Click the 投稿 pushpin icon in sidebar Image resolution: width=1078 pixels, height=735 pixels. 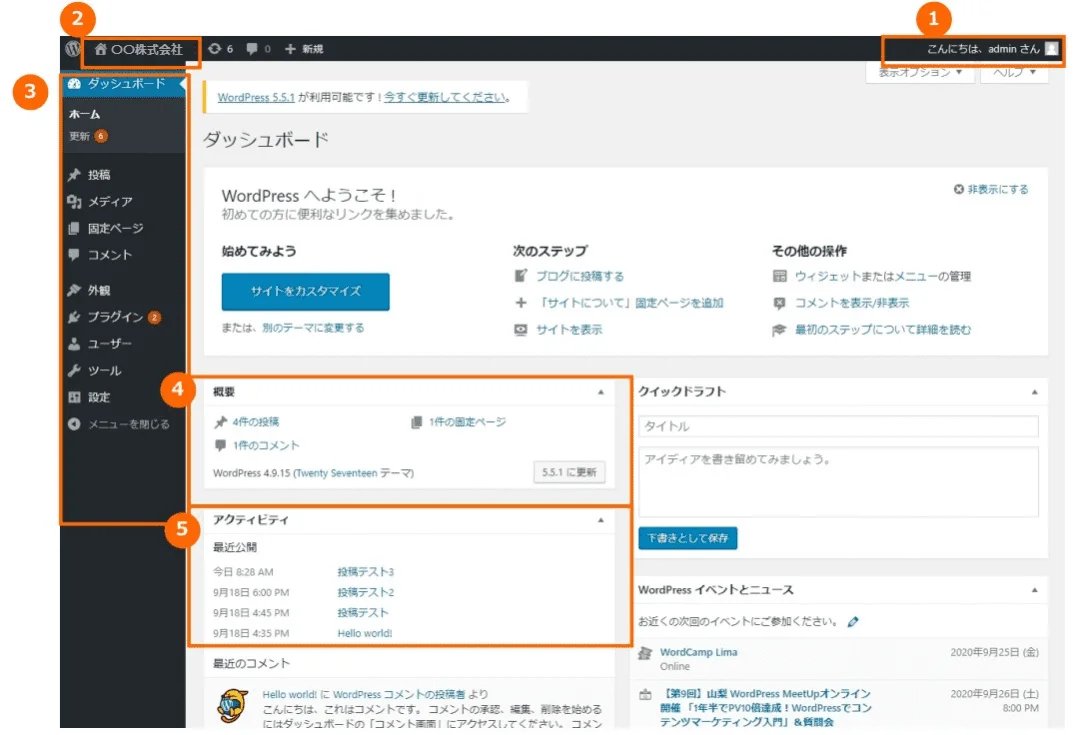(74, 175)
